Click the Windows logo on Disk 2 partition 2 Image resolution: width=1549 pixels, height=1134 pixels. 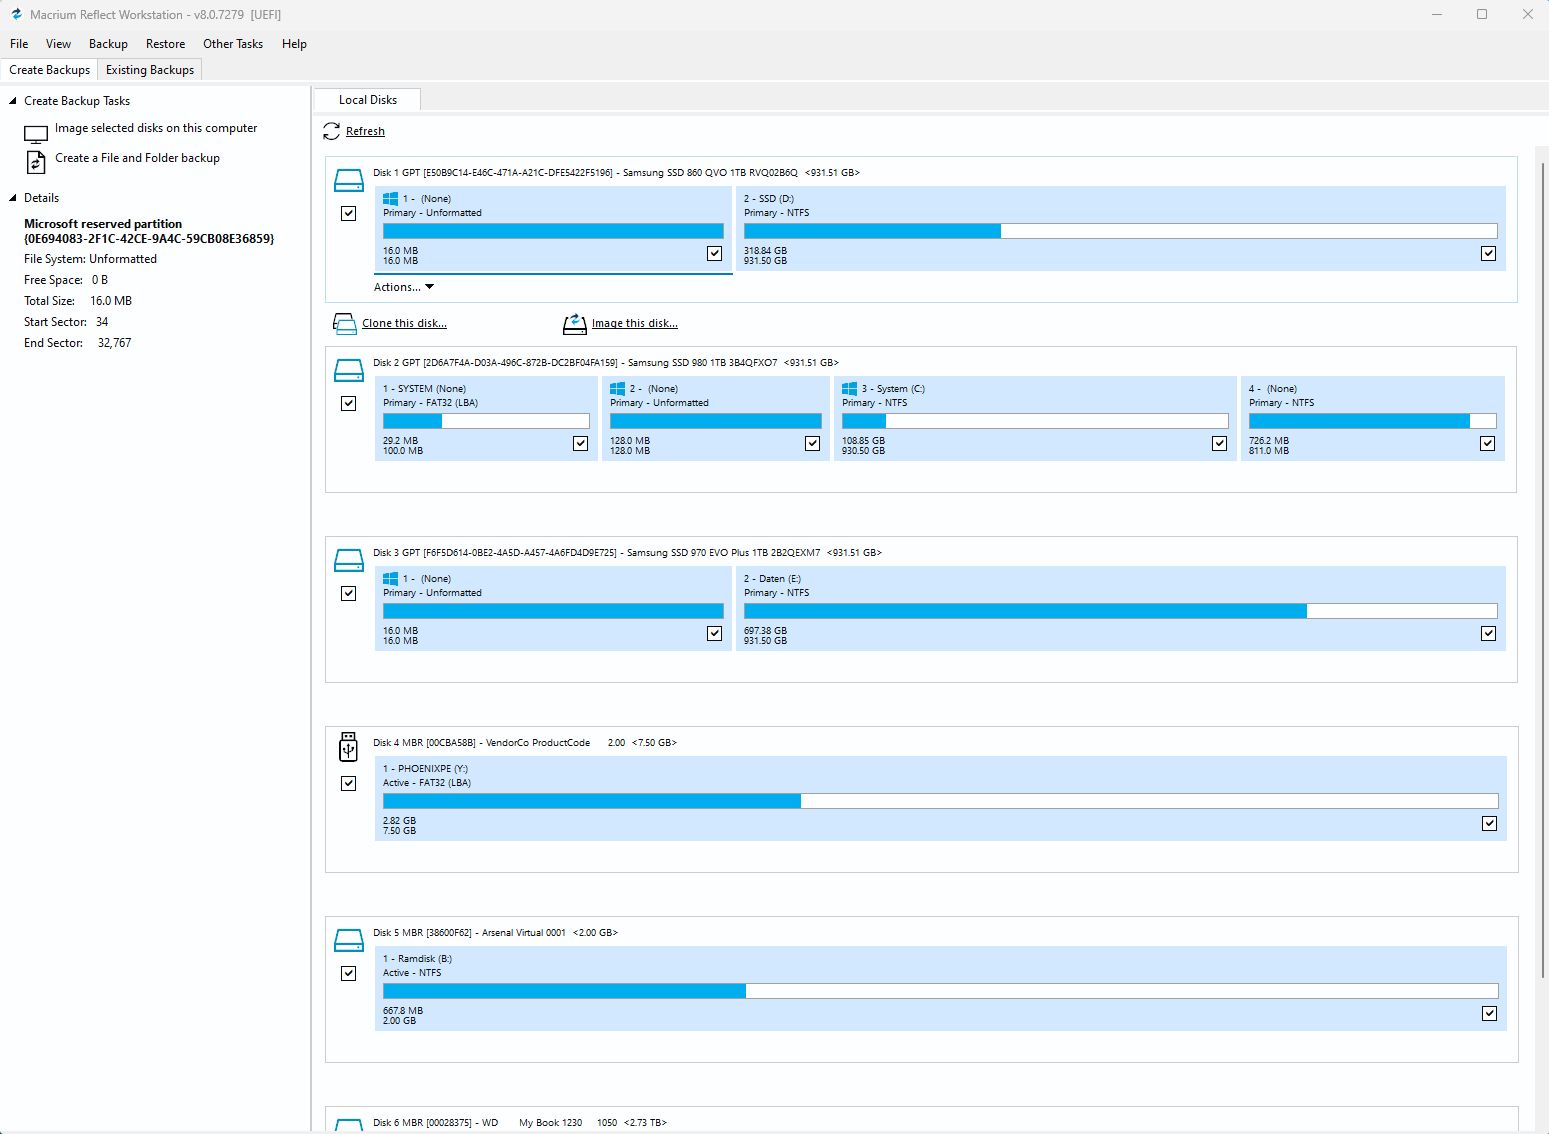click(x=618, y=389)
